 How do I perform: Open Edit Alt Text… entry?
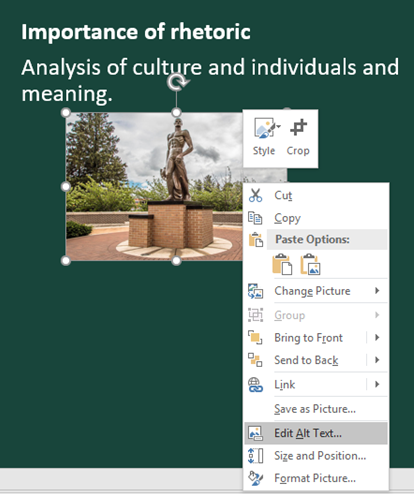[316, 433]
